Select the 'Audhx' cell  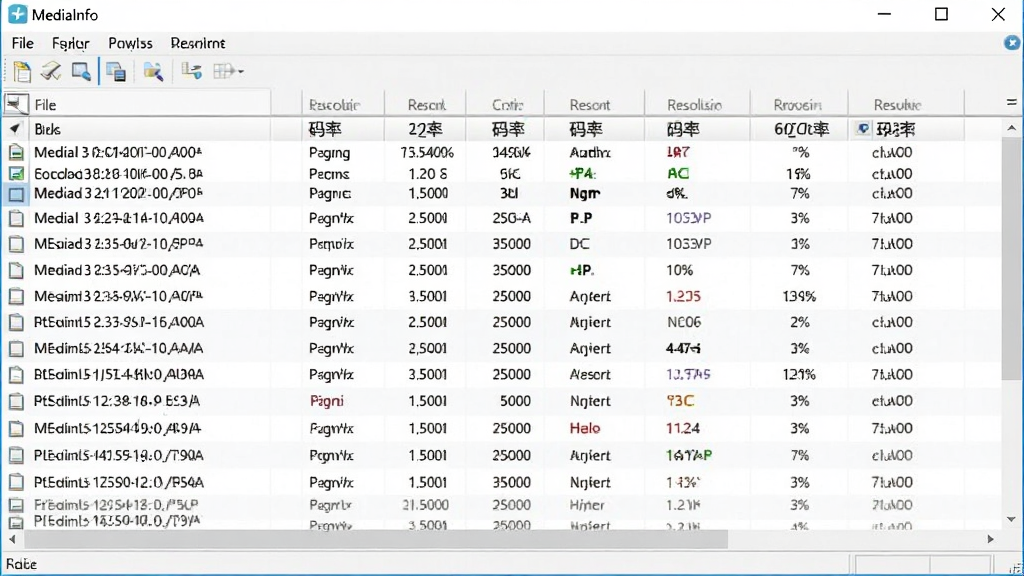pos(590,153)
